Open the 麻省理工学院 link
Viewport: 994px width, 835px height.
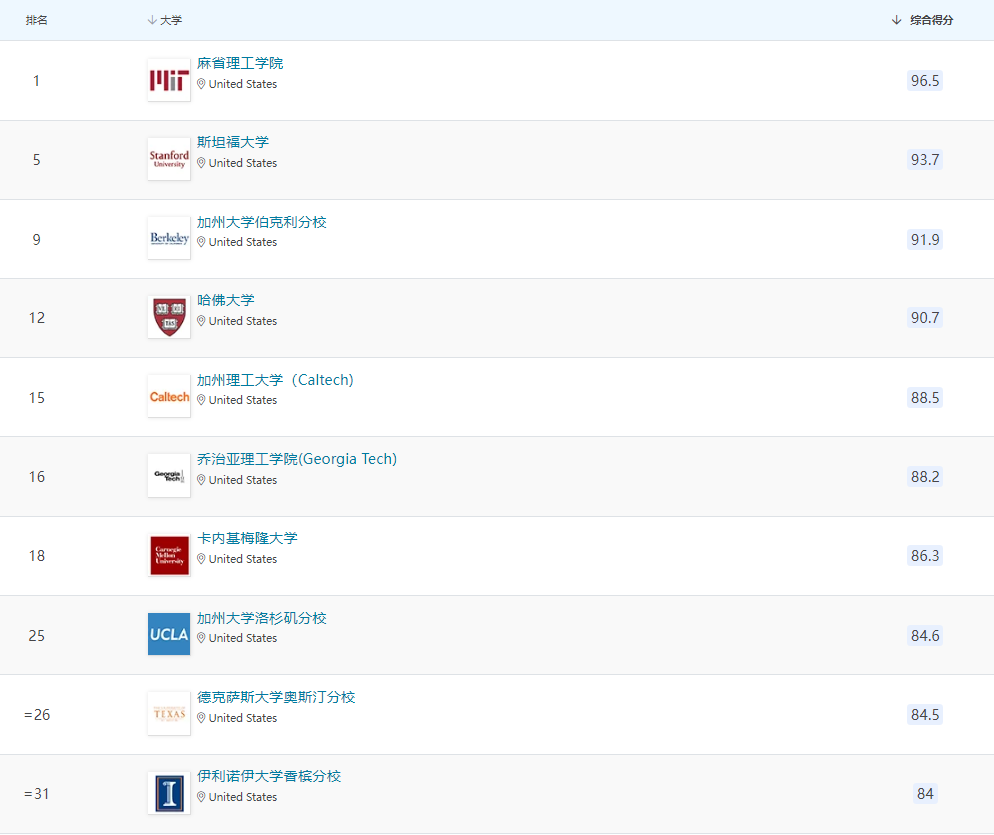(240, 63)
